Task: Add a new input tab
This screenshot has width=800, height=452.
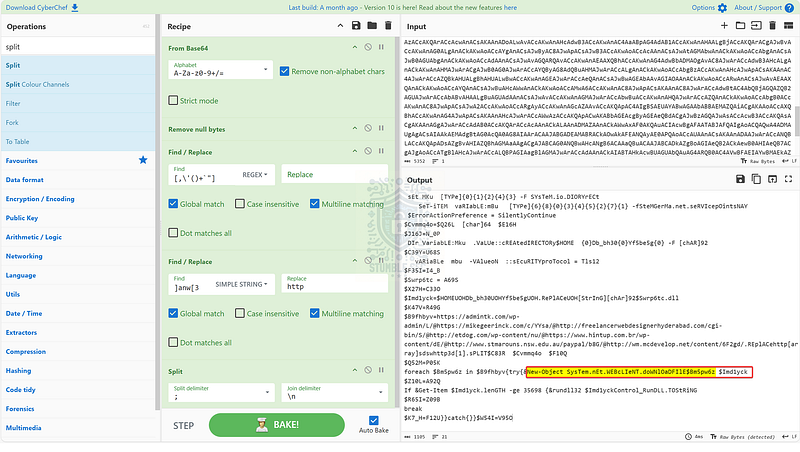Action: click(724, 26)
